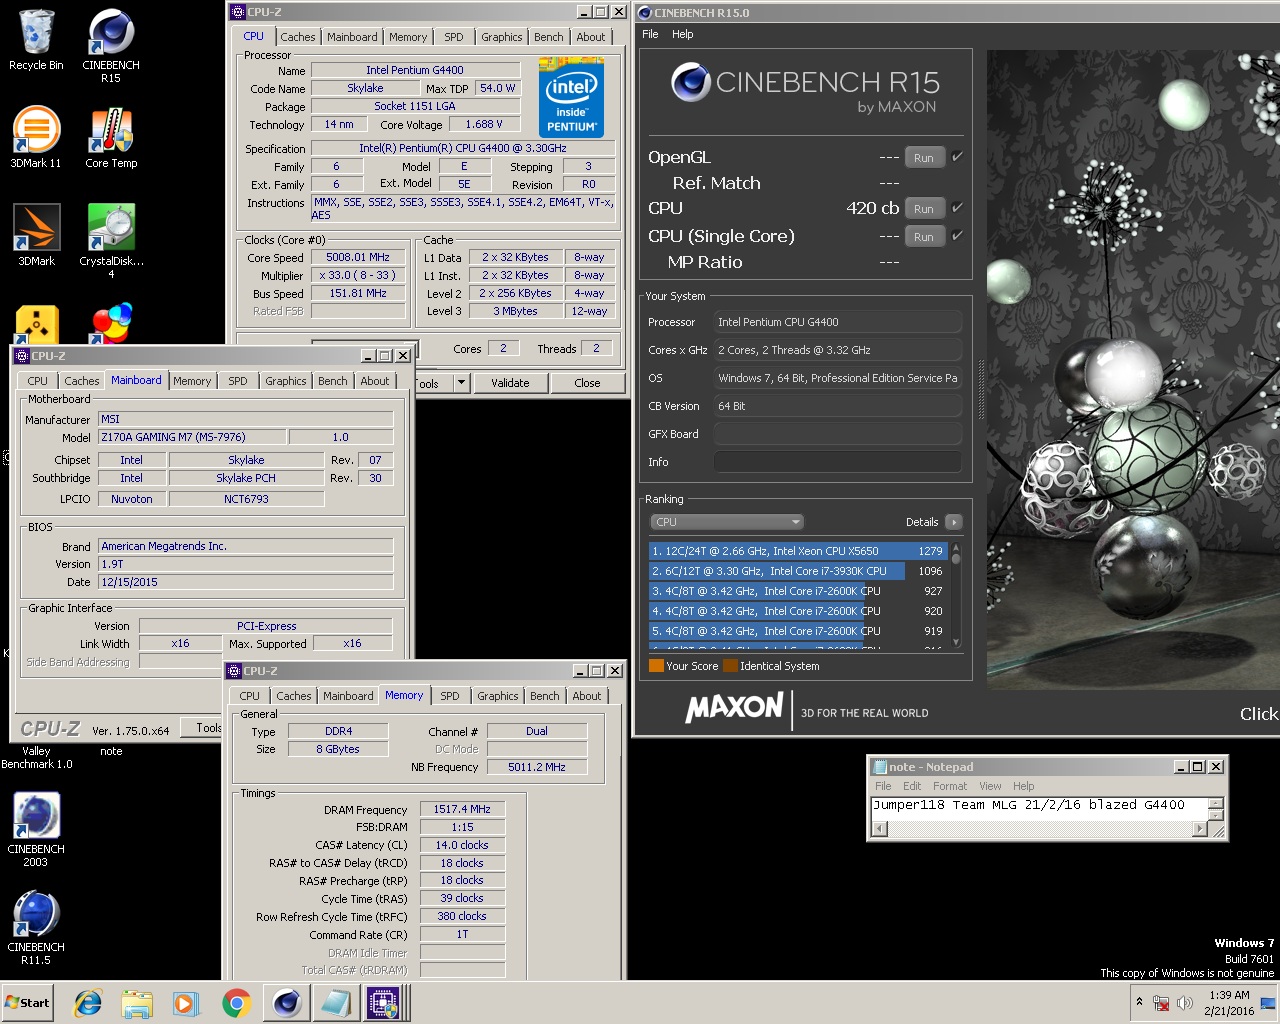
Task: Click the Cinebench ranking list scrollbar
Action: coord(956,596)
